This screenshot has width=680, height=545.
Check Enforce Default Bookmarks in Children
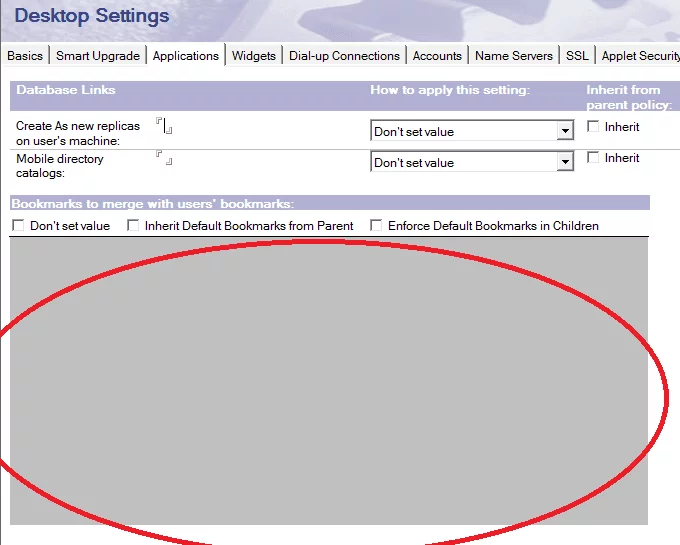click(376, 226)
